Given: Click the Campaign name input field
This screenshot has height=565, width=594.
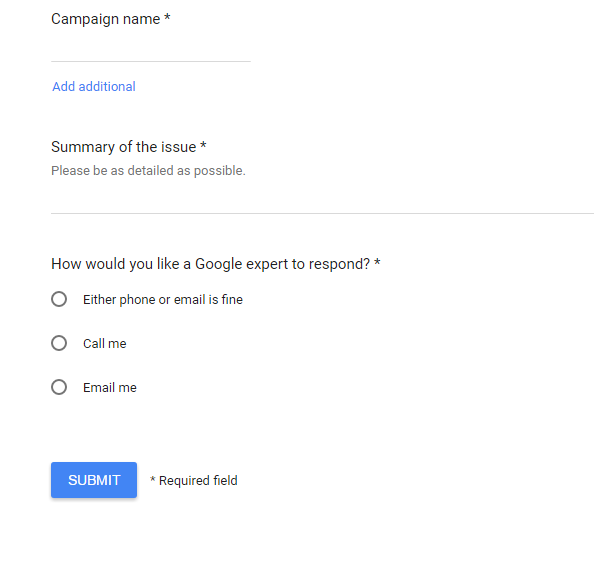Looking at the screenshot, I should [151, 50].
